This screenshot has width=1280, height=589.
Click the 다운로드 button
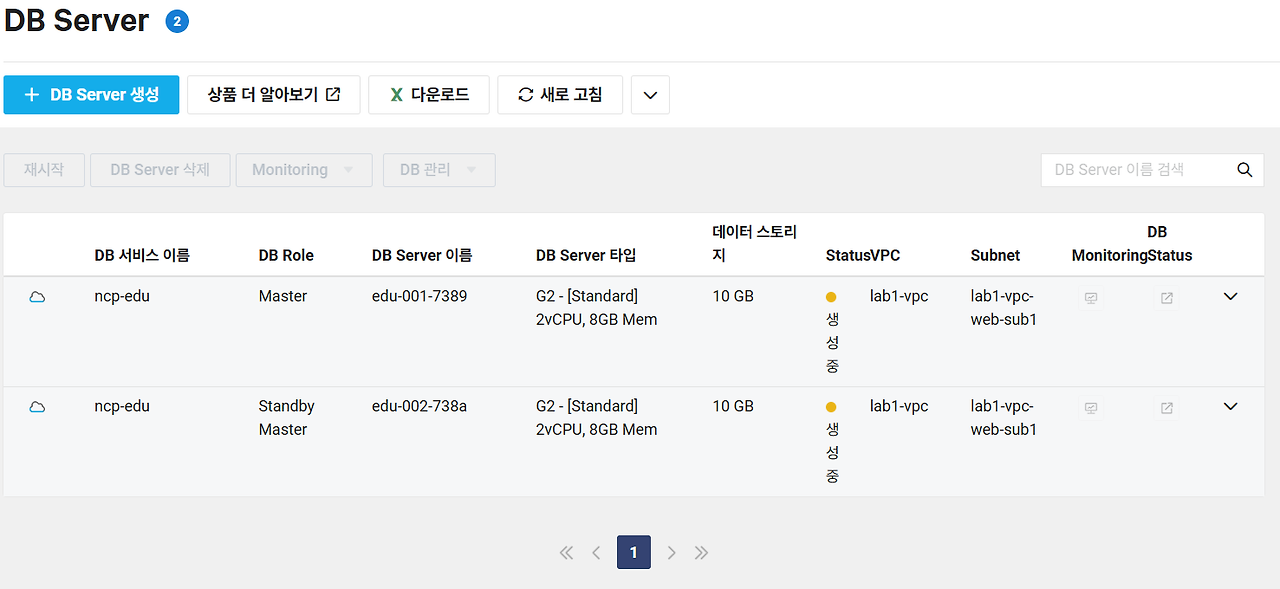click(x=429, y=95)
